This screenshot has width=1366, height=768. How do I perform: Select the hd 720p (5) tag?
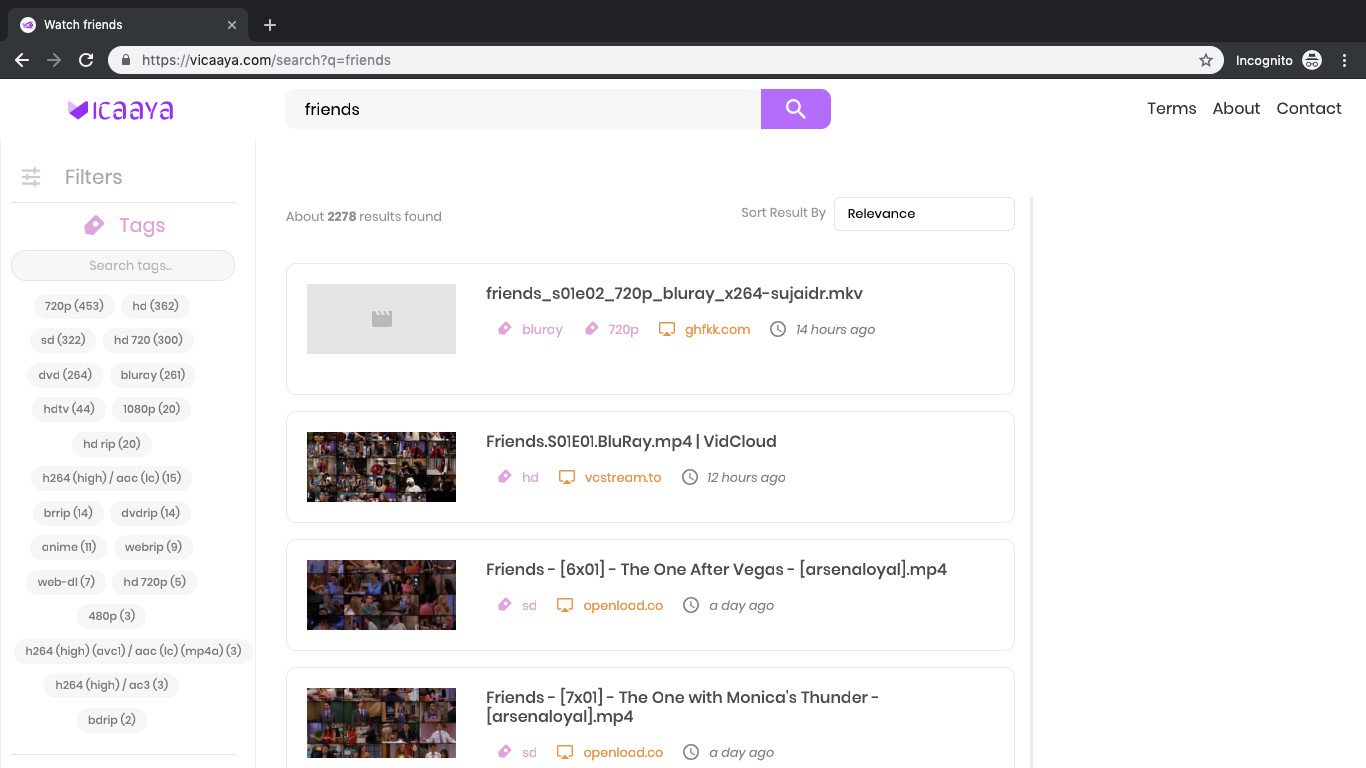155,582
